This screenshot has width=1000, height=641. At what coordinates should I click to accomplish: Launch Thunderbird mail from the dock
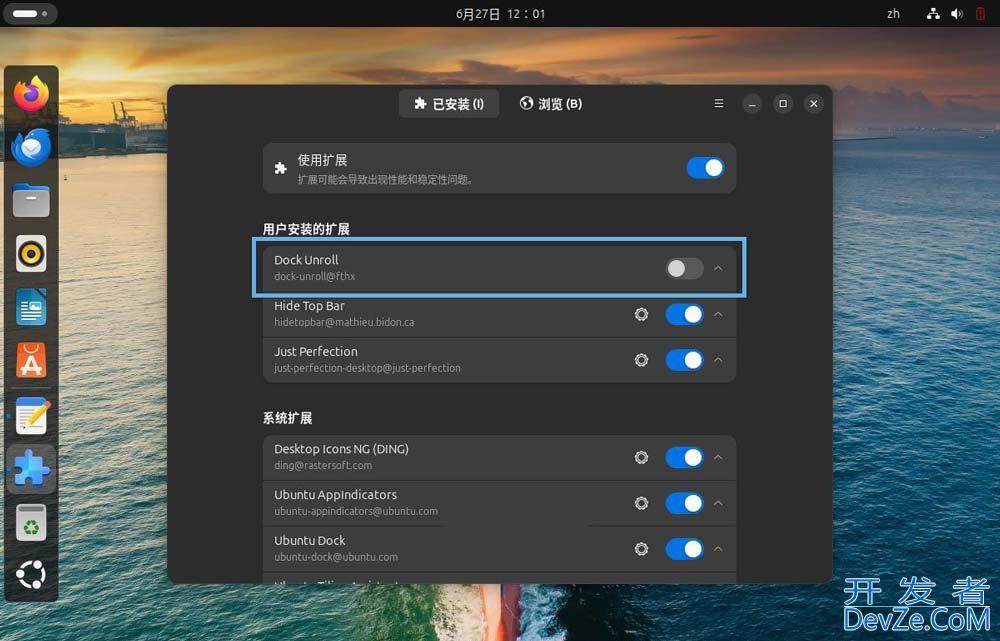[x=31, y=147]
